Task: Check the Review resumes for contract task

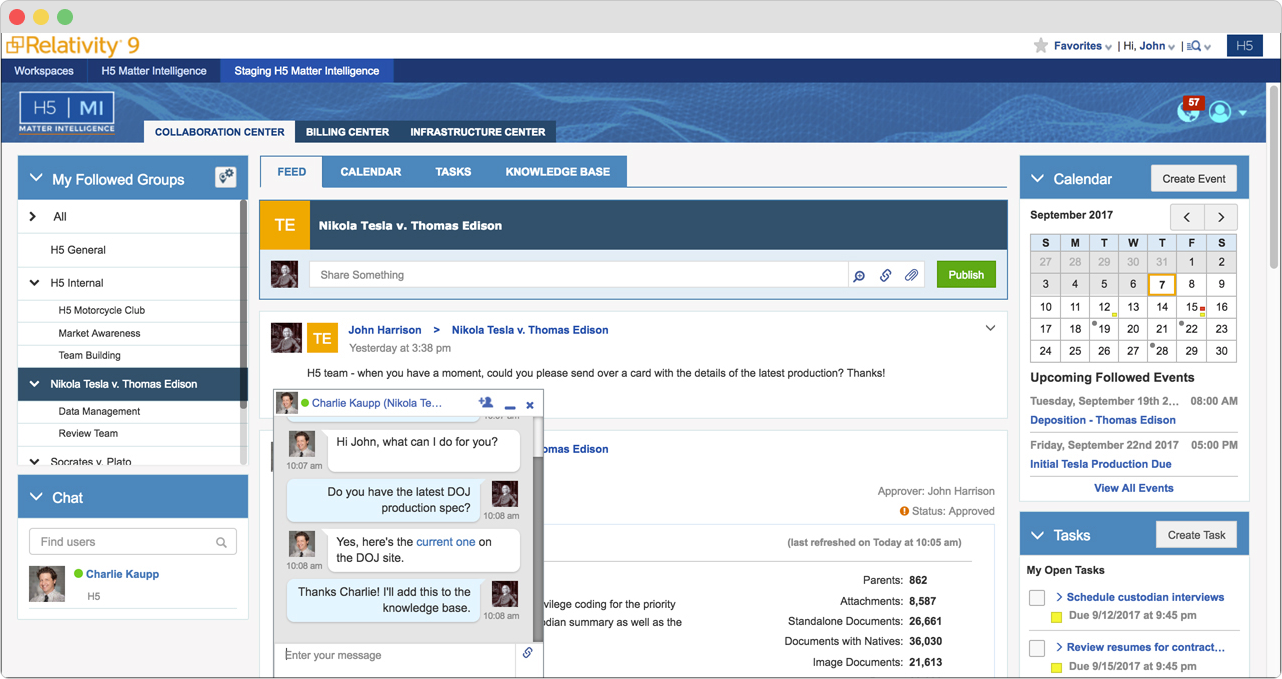Action: 1037,648
